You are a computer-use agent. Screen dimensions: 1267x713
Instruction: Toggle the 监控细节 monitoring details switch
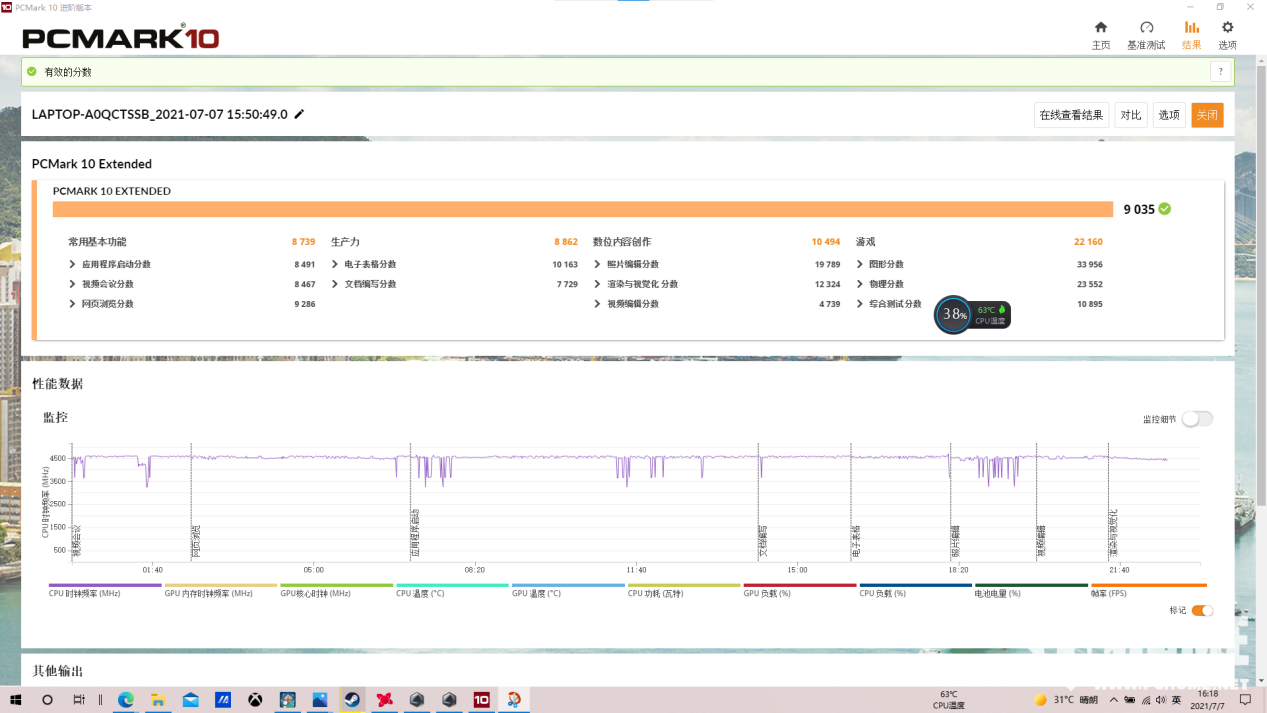tap(1197, 419)
